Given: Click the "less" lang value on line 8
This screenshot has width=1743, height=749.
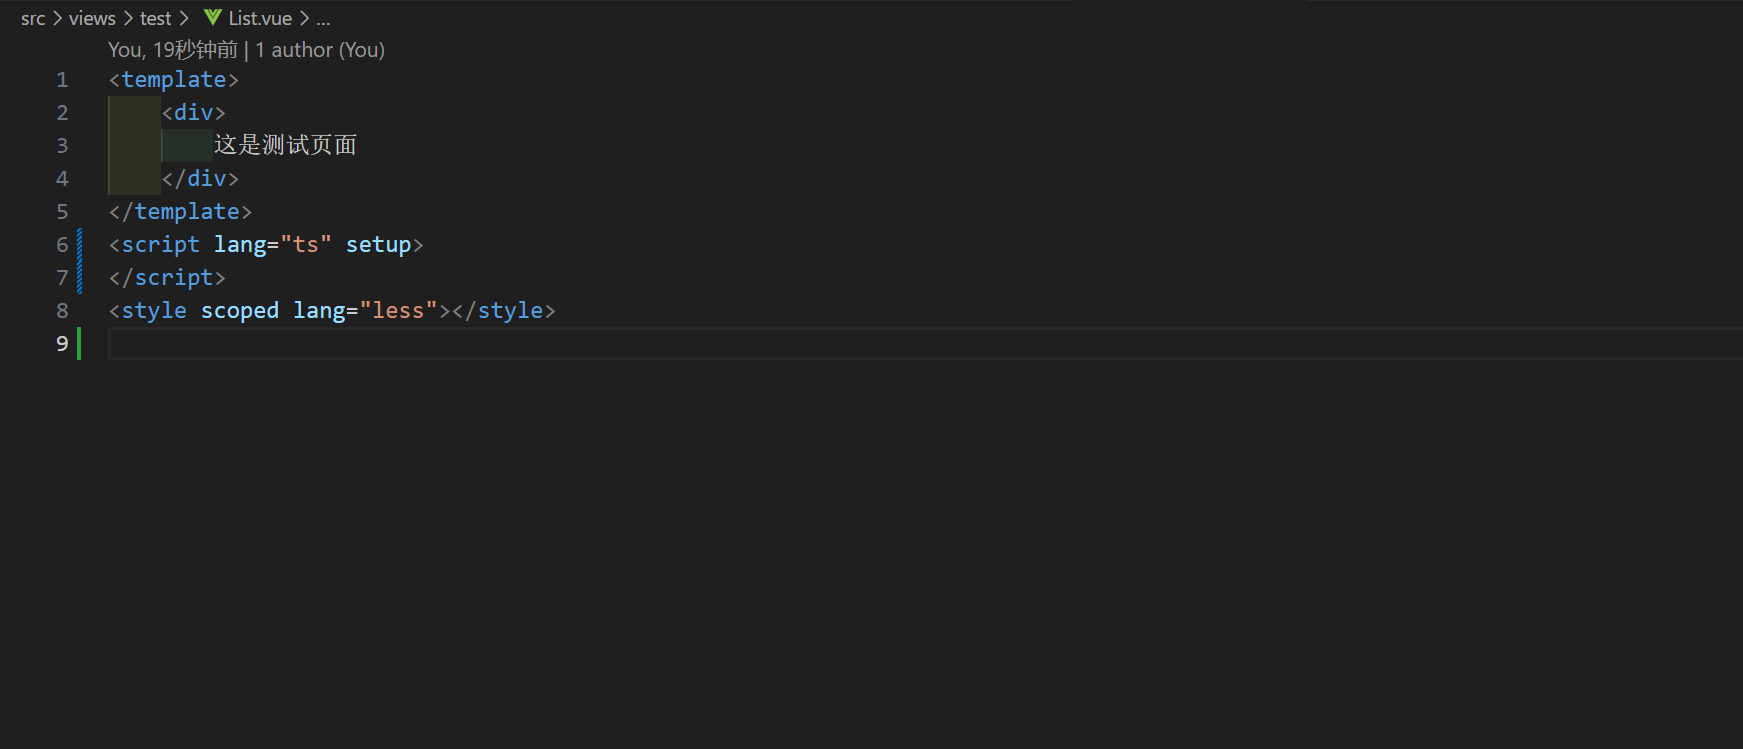Looking at the screenshot, I should point(398,311).
